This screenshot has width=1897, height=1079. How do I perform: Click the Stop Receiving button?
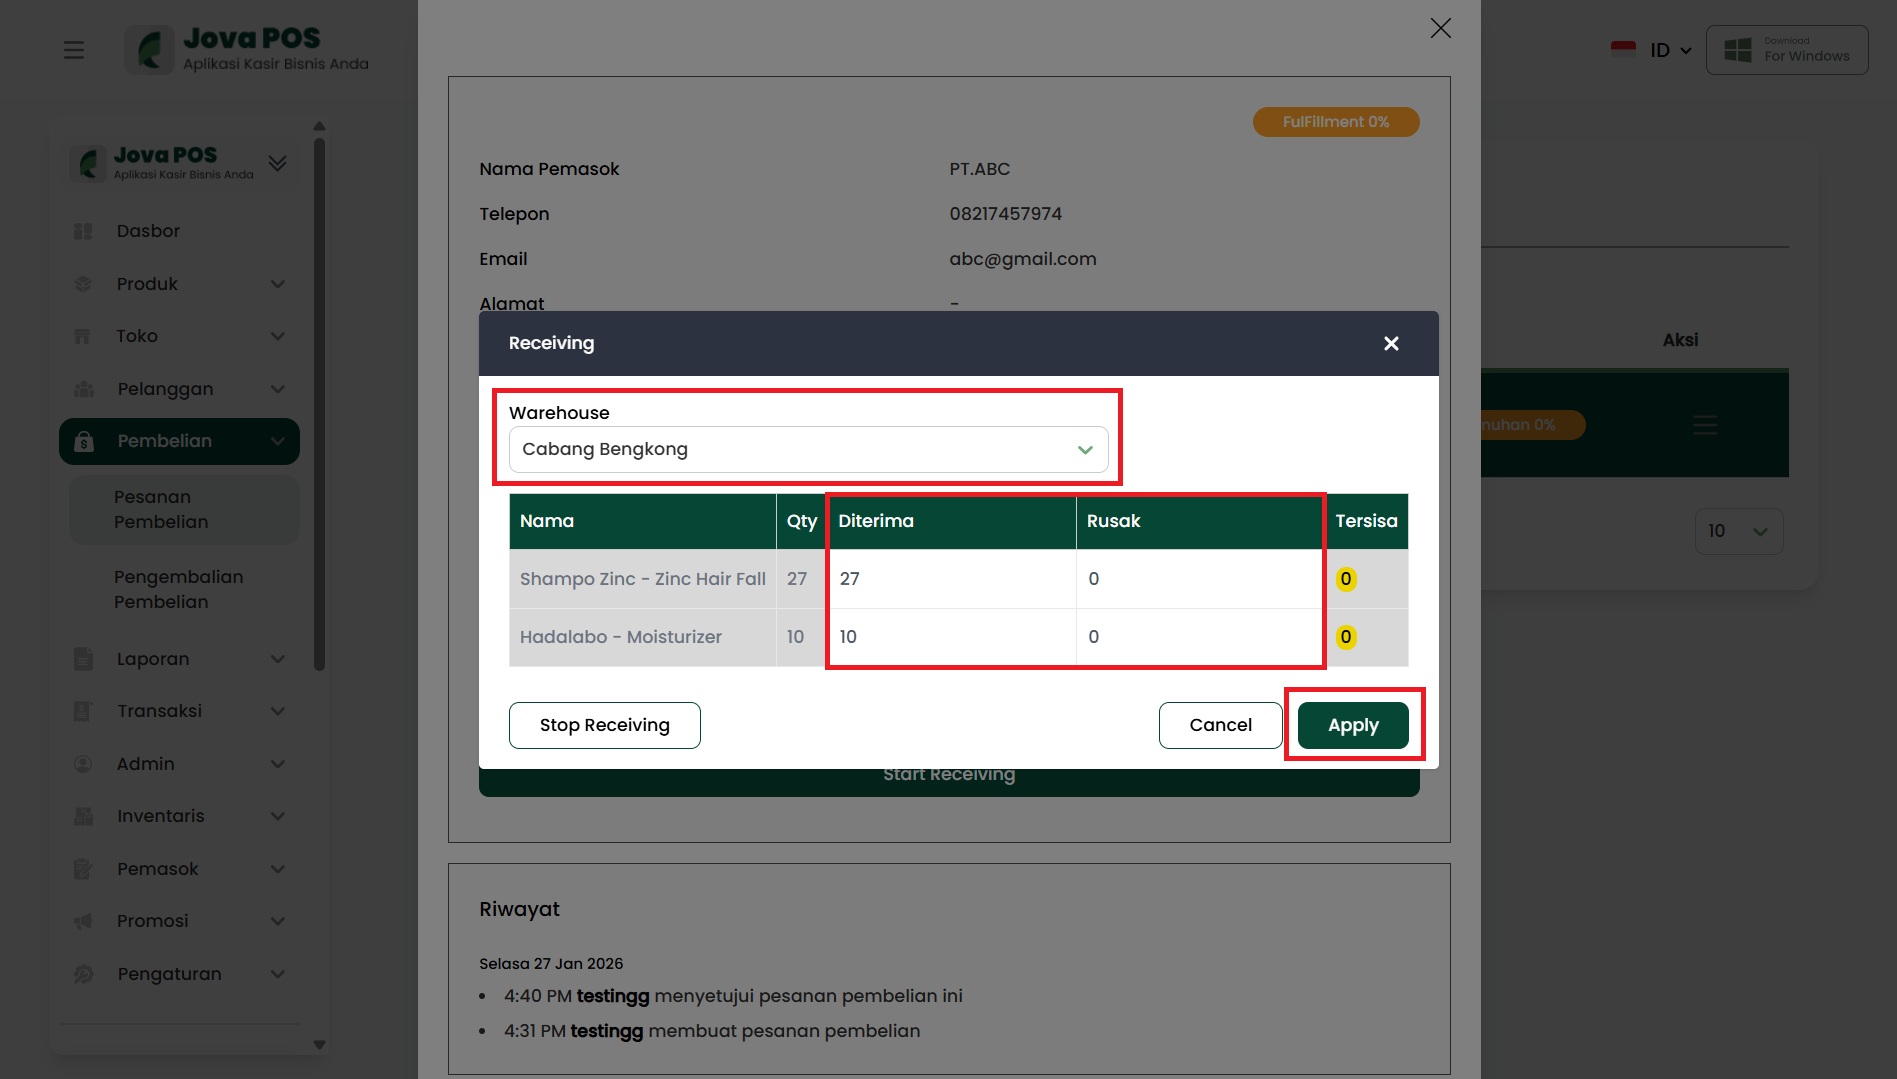point(604,725)
